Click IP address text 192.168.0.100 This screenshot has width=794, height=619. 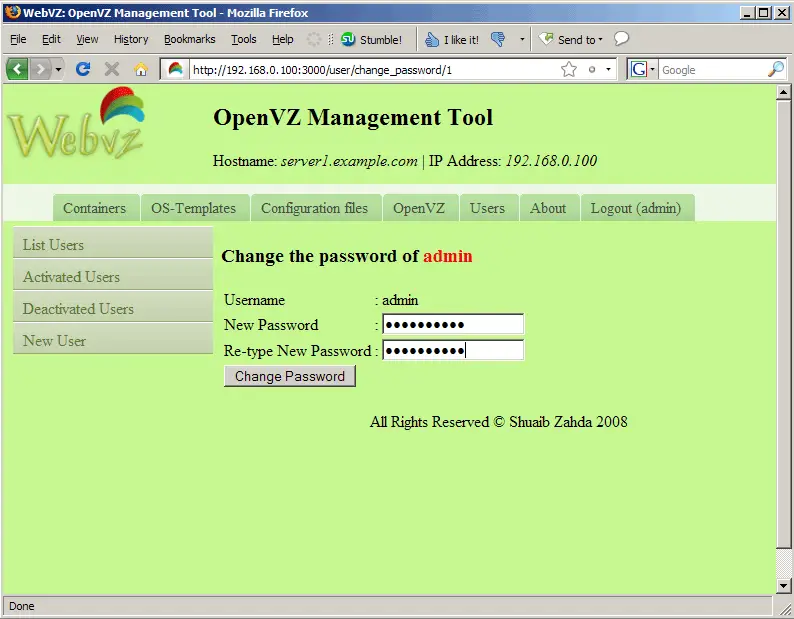pyautogui.click(x=551, y=161)
